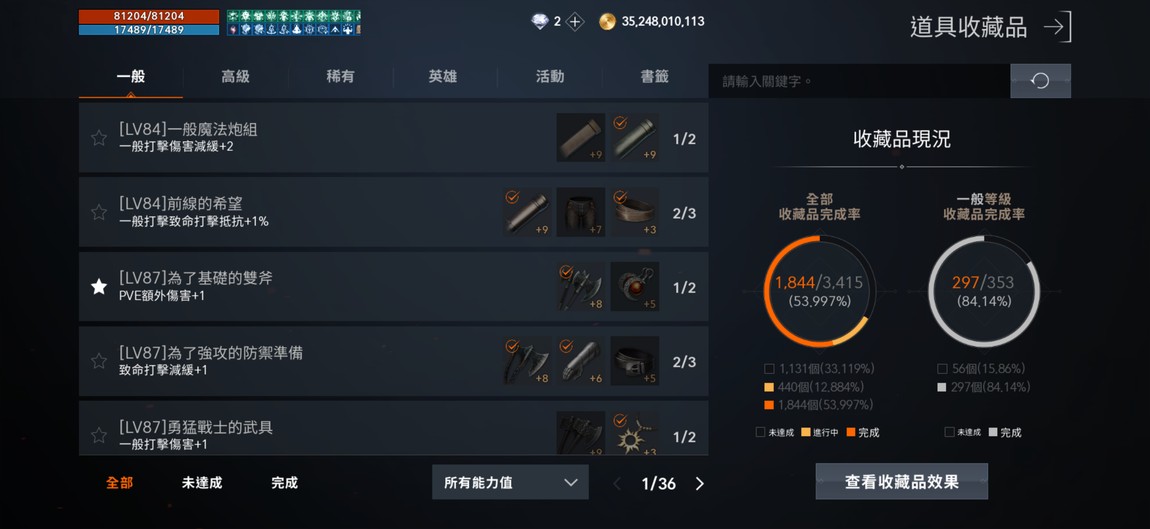This screenshot has height=529, width=1150.
Task: Toggle bookmark star for 前線的希望
Action: tap(99, 212)
